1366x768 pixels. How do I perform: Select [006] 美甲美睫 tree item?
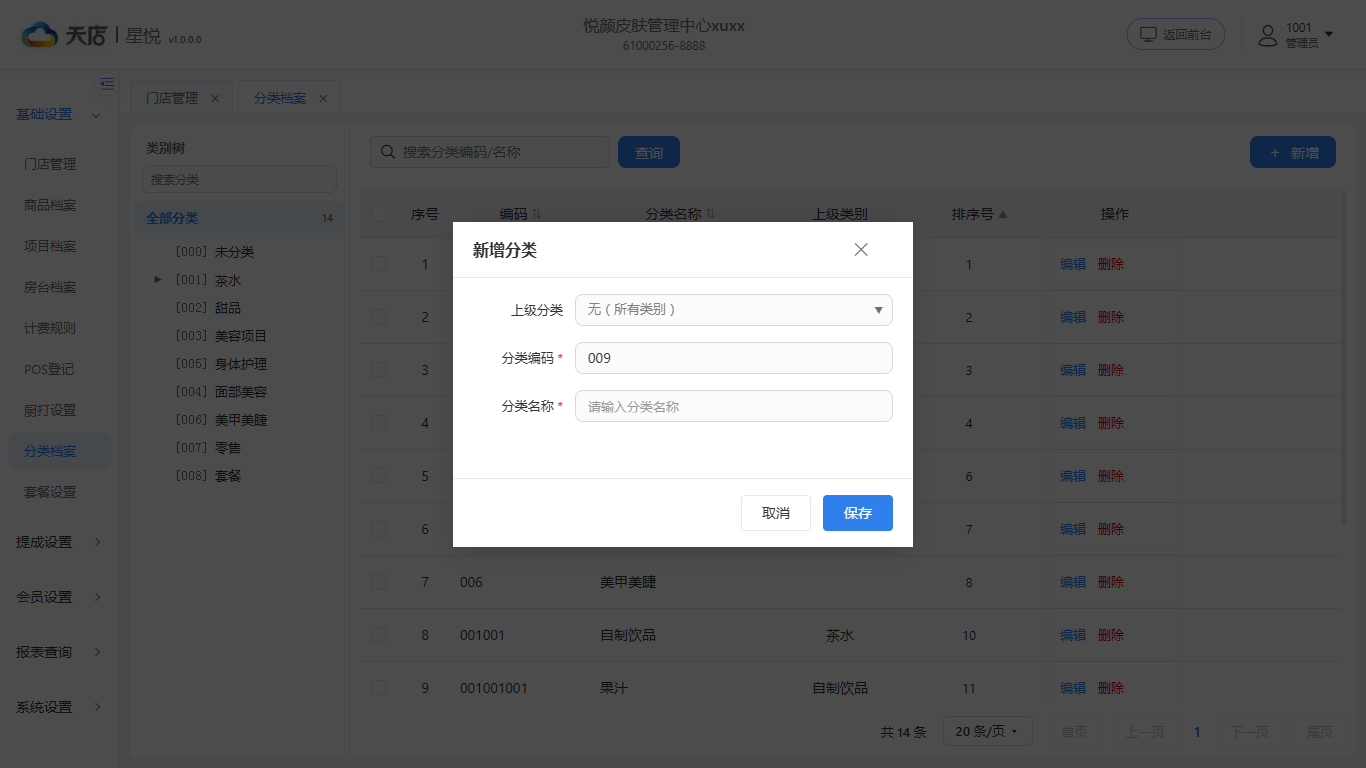point(221,420)
